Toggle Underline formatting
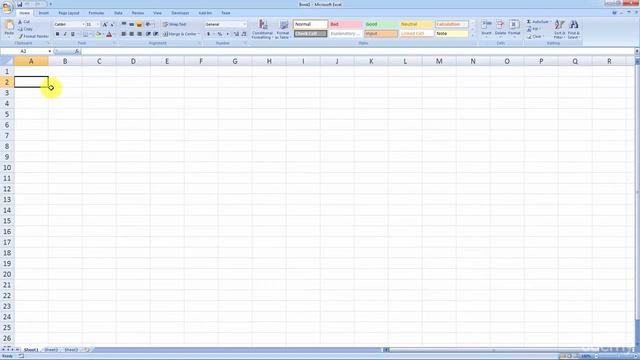Viewport: 640px width, 360px height. [x=73, y=34]
